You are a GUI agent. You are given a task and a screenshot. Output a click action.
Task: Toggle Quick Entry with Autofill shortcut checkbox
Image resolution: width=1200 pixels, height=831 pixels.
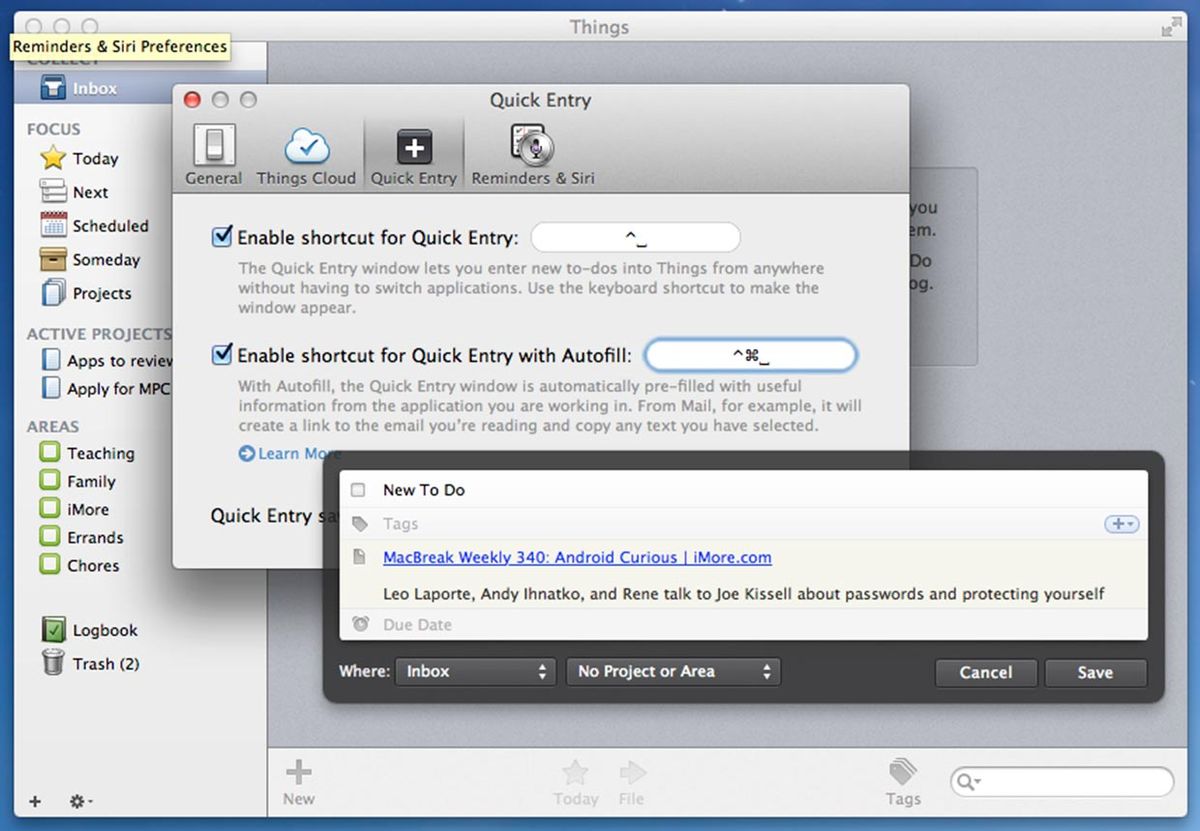click(x=222, y=354)
